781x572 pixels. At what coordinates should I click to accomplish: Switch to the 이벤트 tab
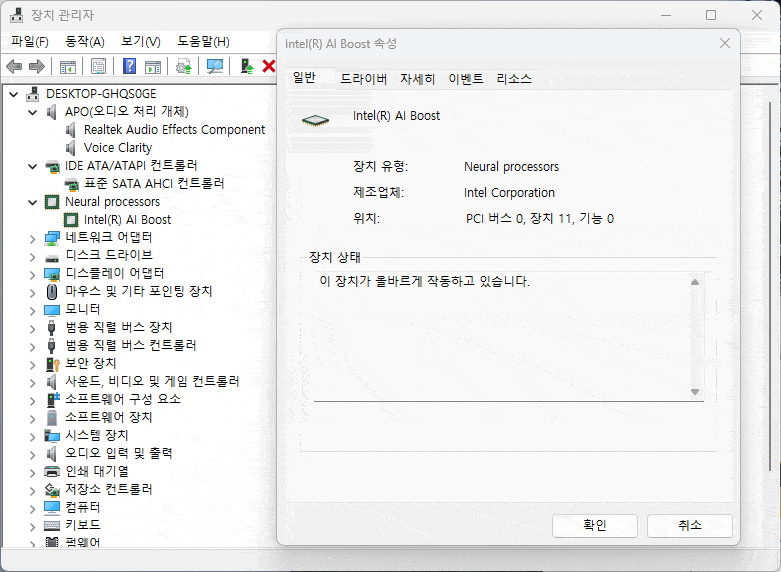pos(466,79)
